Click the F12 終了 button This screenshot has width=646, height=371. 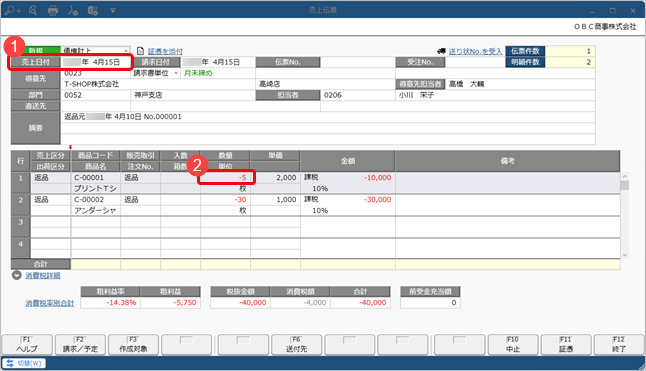click(619, 345)
